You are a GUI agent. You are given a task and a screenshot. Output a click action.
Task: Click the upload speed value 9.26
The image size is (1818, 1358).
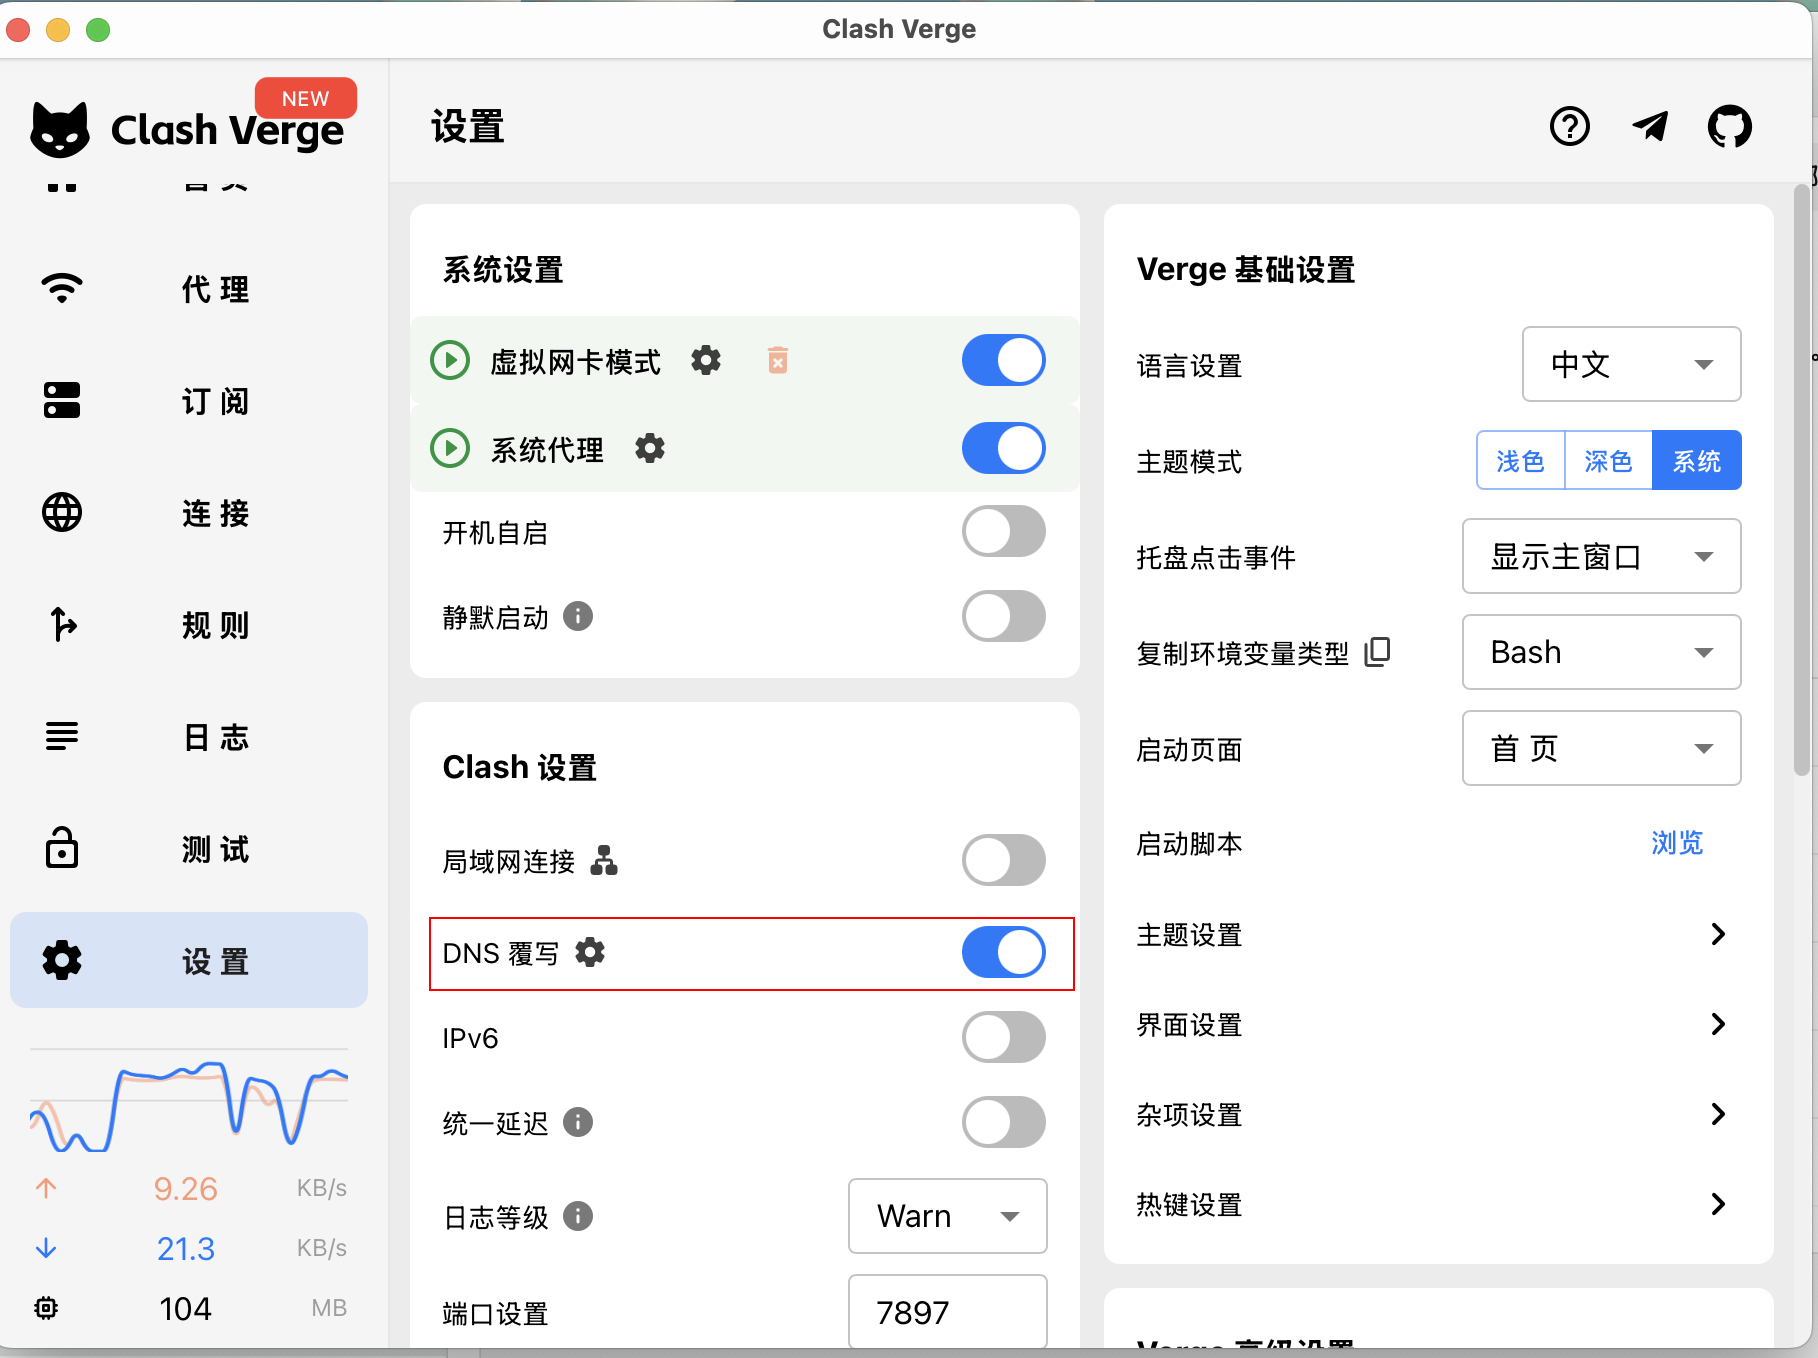pos(185,1188)
